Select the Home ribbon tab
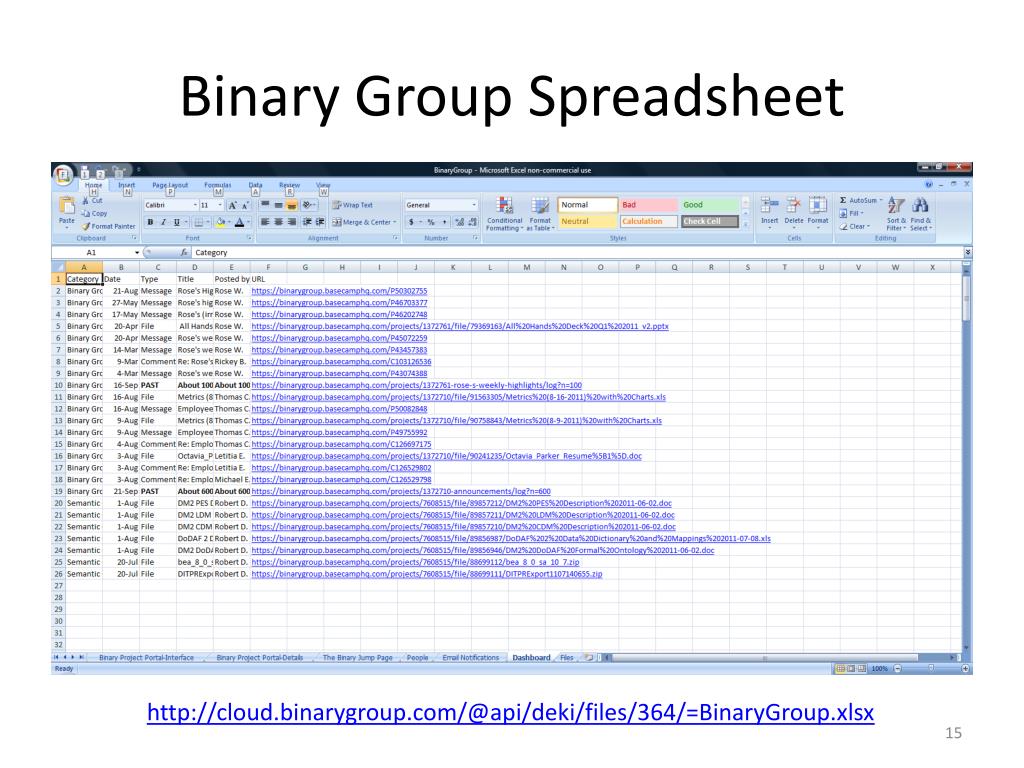The height and width of the screenshot is (768, 1024). [x=93, y=185]
